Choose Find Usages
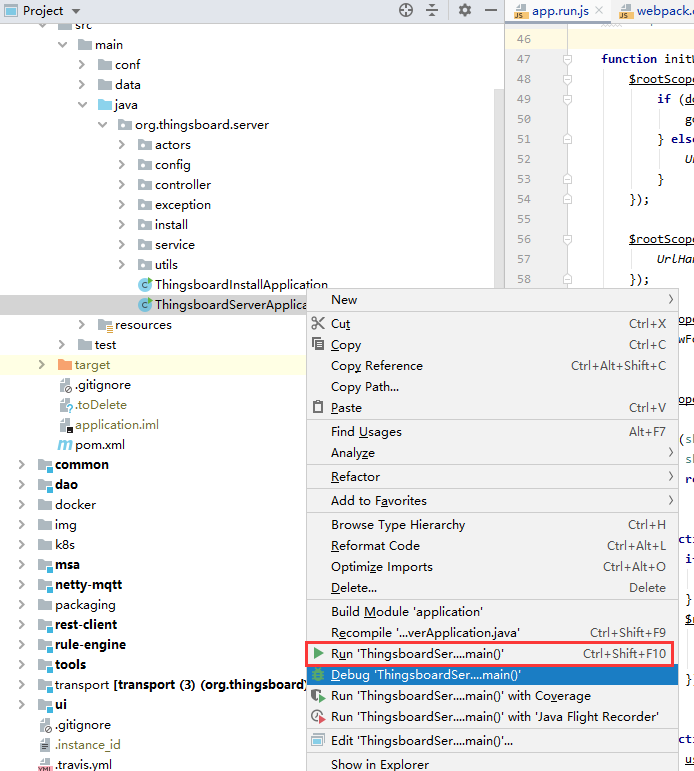Image resolution: width=694 pixels, height=771 pixels. coord(492,432)
